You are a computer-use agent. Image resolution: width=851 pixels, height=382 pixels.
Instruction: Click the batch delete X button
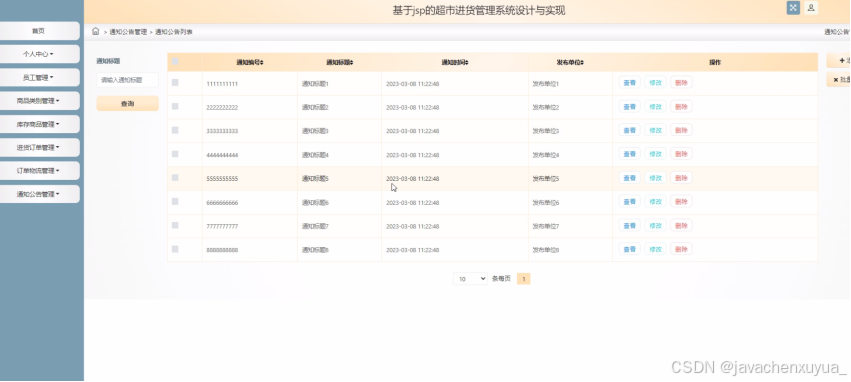pyautogui.click(x=839, y=79)
